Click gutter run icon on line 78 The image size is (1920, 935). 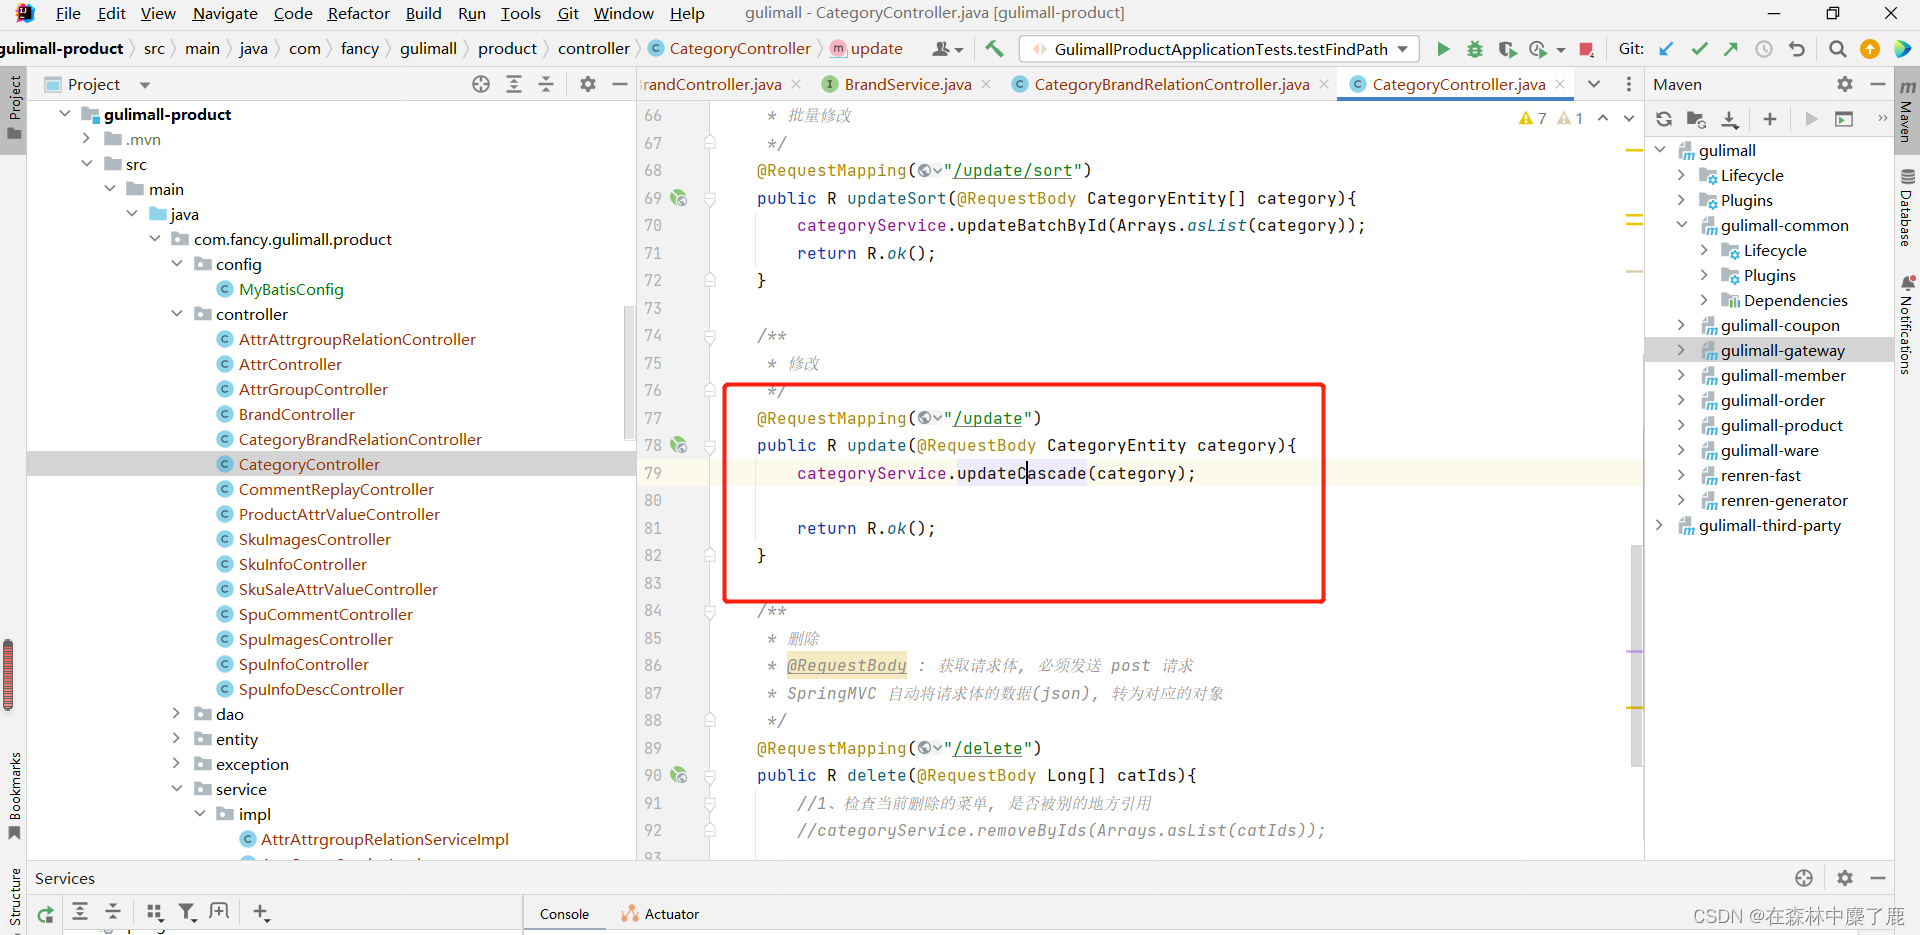pyautogui.click(x=679, y=445)
